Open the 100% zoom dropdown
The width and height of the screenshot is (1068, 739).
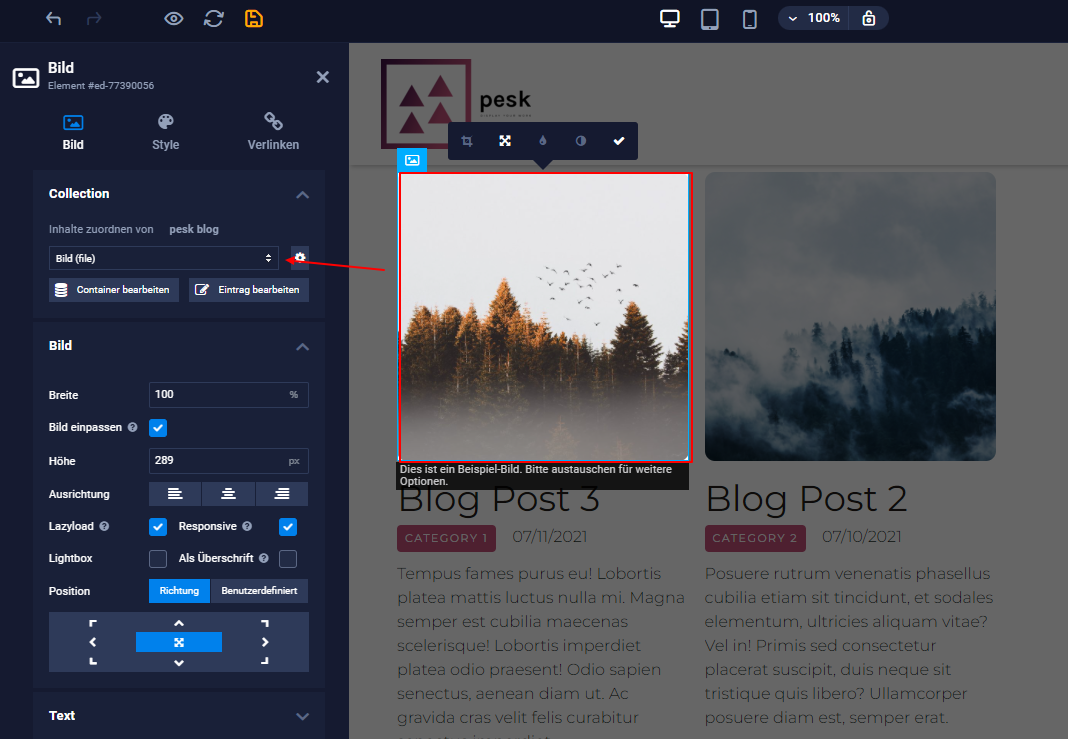pos(814,18)
